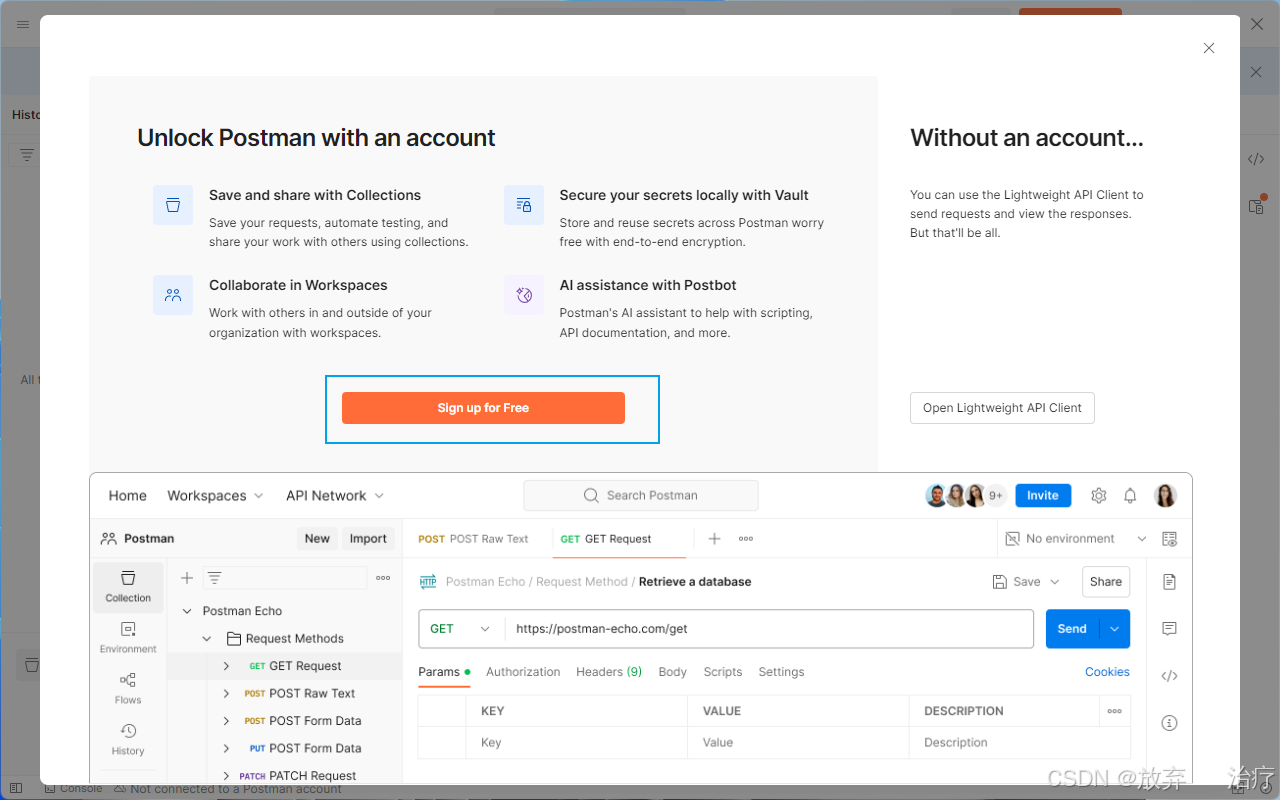The width and height of the screenshot is (1280, 800).
Task: Select the Environment icon in the preview sidebar
Action: tap(128, 637)
